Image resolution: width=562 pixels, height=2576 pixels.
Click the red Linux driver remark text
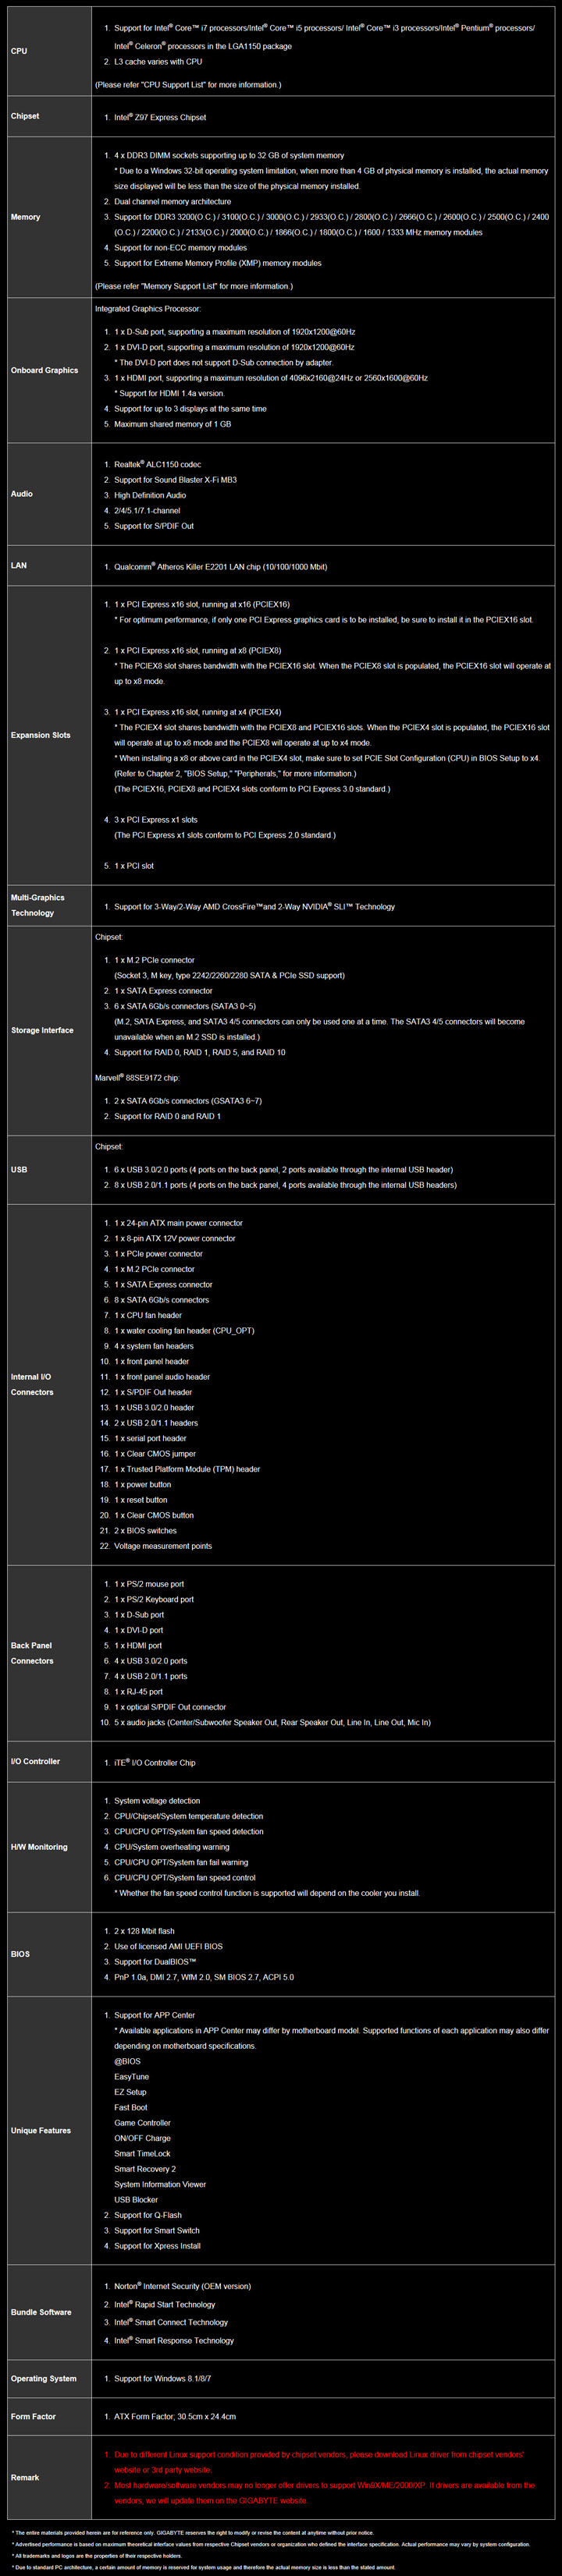(x=318, y=2461)
